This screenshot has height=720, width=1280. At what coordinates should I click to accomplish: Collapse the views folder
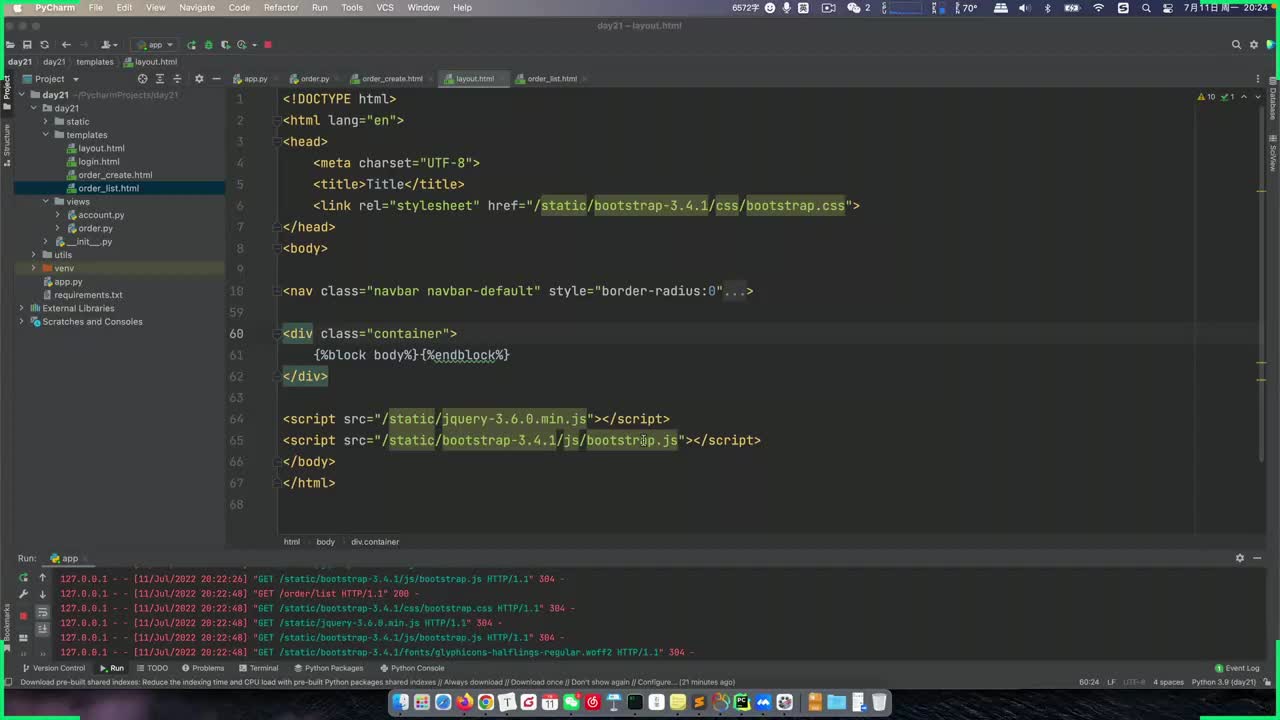click(45, 201)
